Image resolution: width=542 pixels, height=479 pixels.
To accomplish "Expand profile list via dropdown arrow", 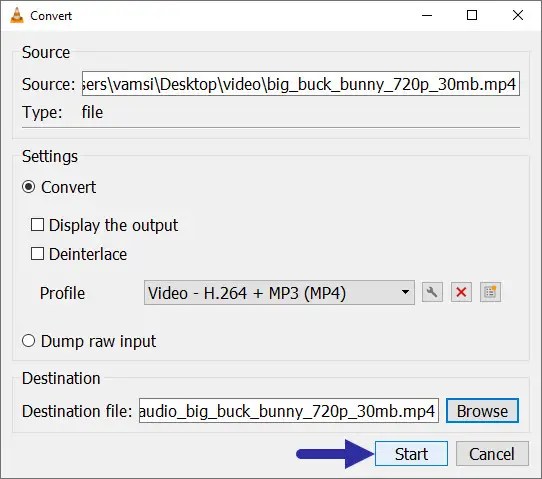I will click(x=405, y=292).
